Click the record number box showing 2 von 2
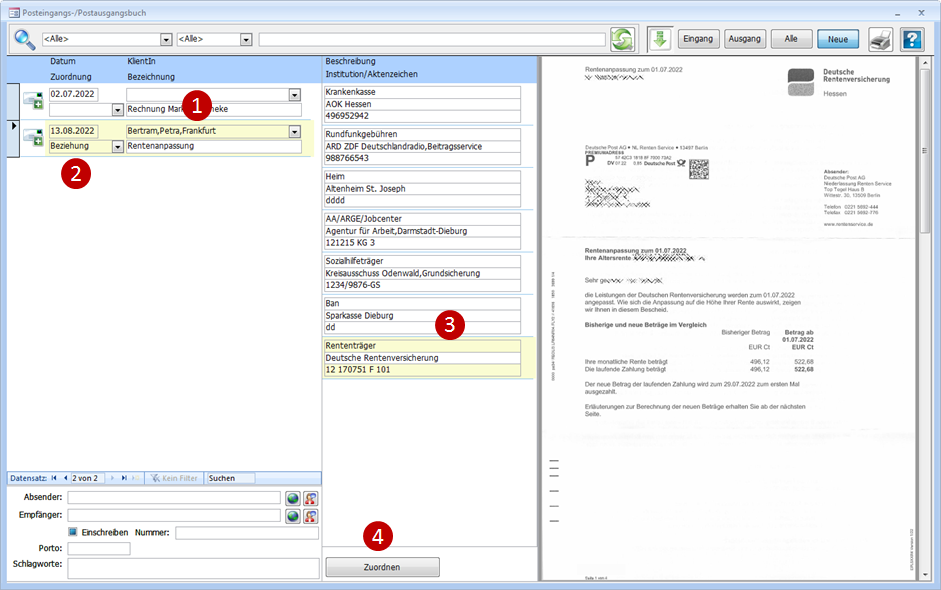 88,478
